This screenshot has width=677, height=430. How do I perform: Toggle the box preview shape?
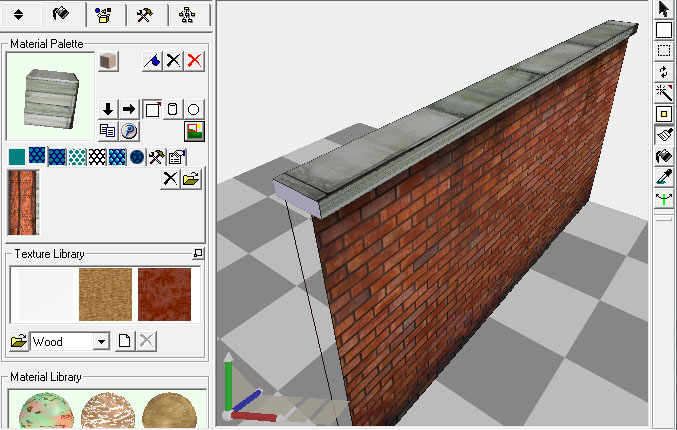[x=152, y=109]
